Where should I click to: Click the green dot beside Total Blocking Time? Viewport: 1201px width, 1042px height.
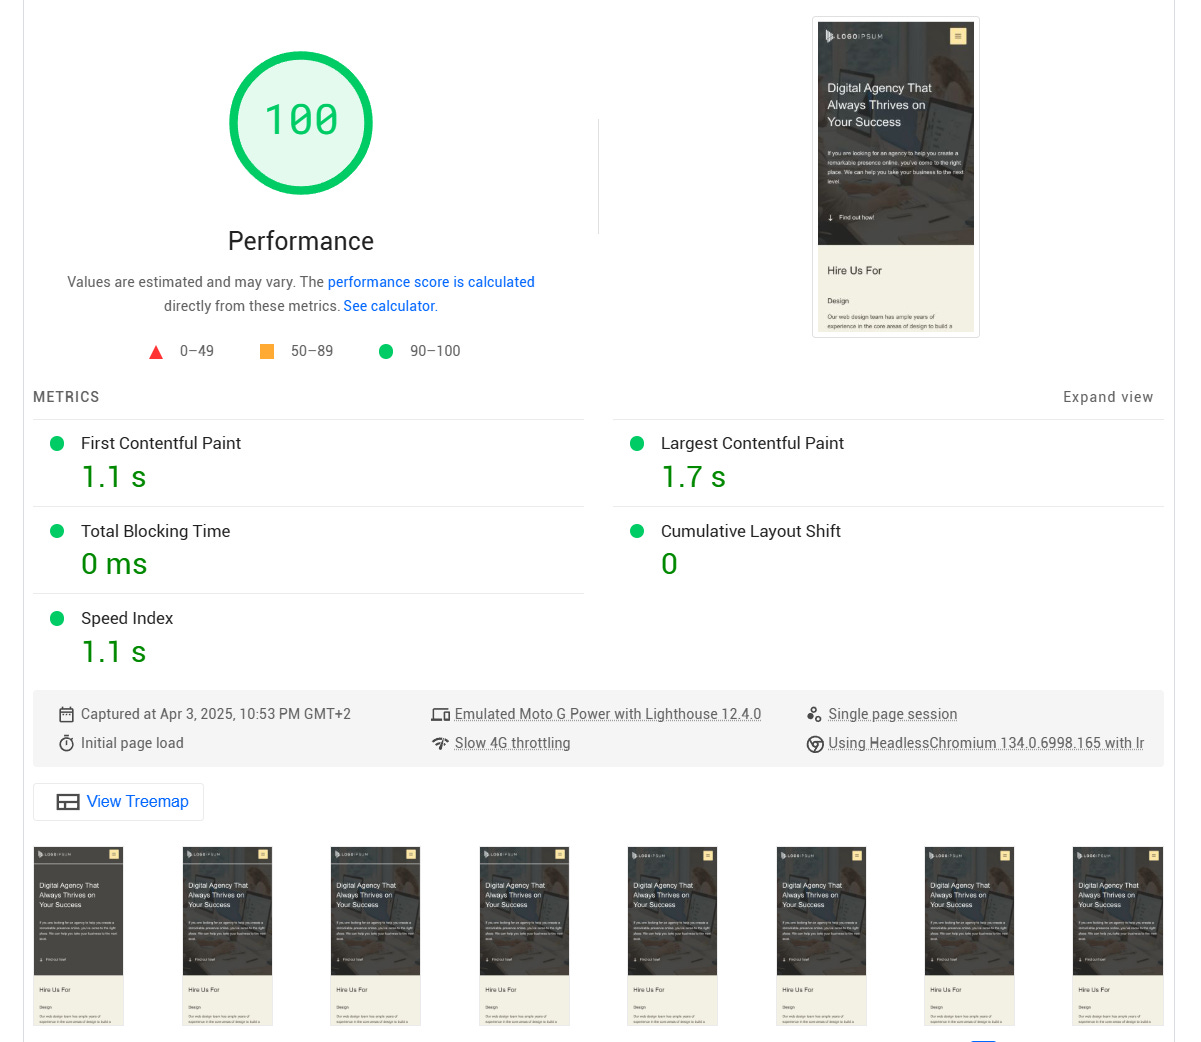tap(57, 531)
